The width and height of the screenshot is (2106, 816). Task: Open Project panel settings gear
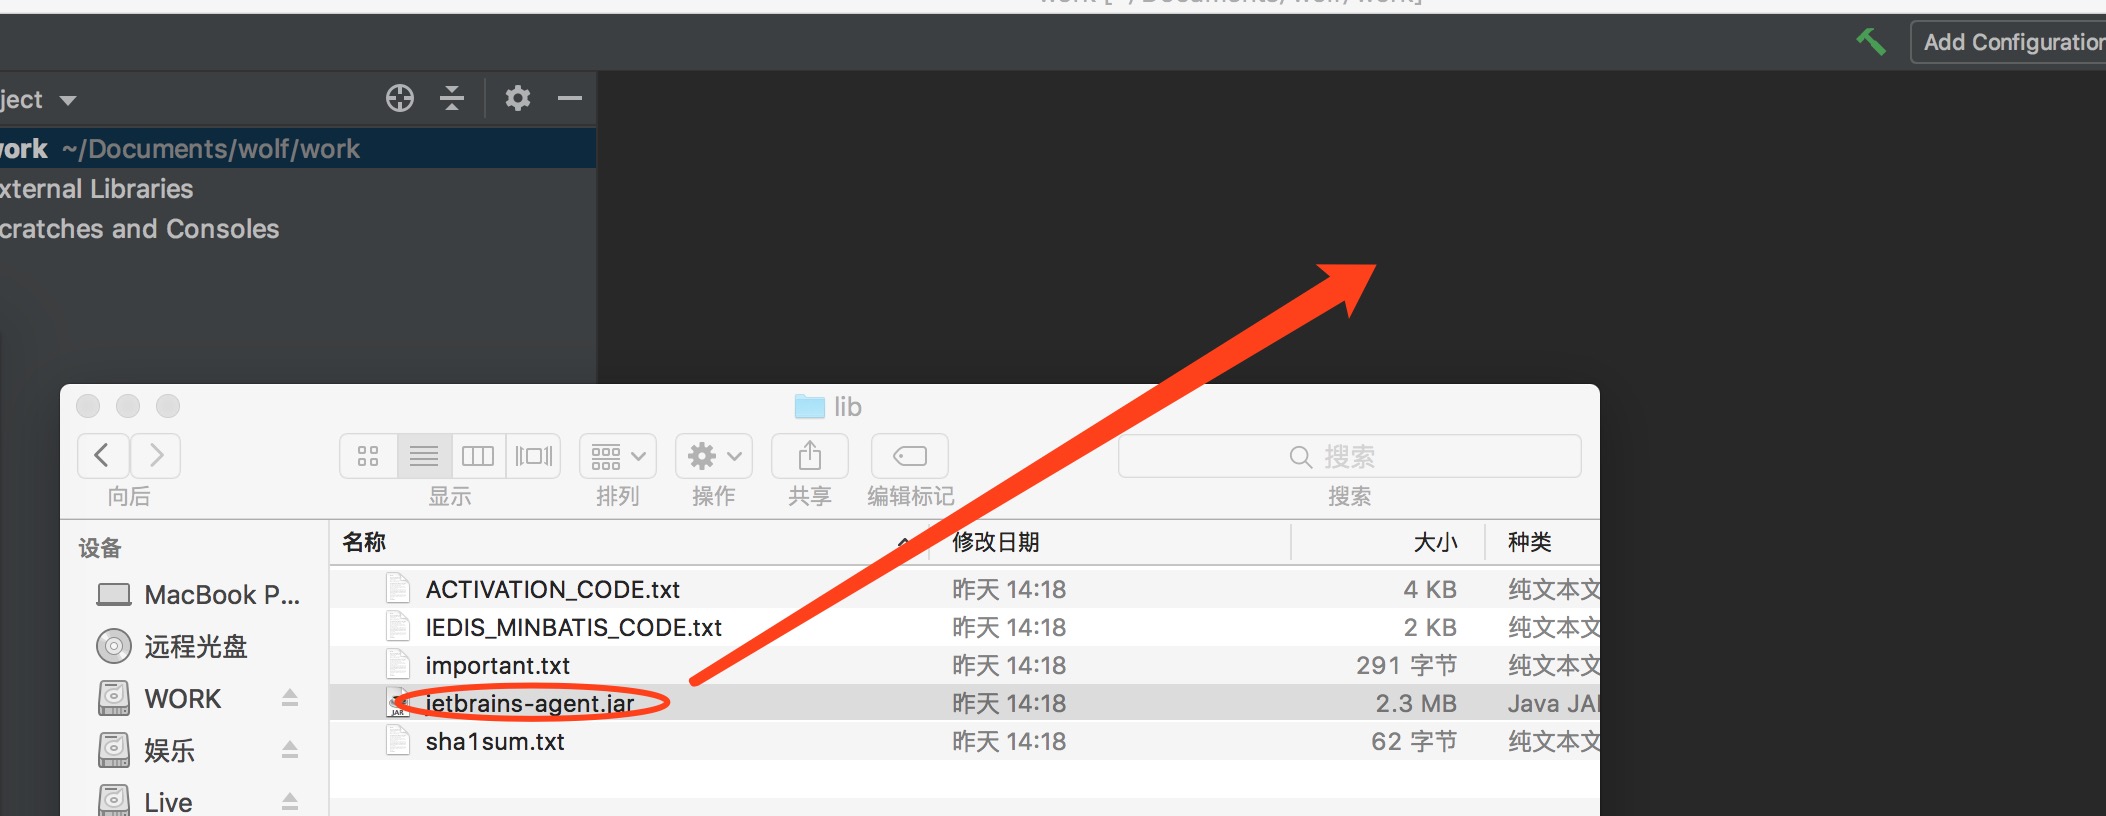(517, 98)
